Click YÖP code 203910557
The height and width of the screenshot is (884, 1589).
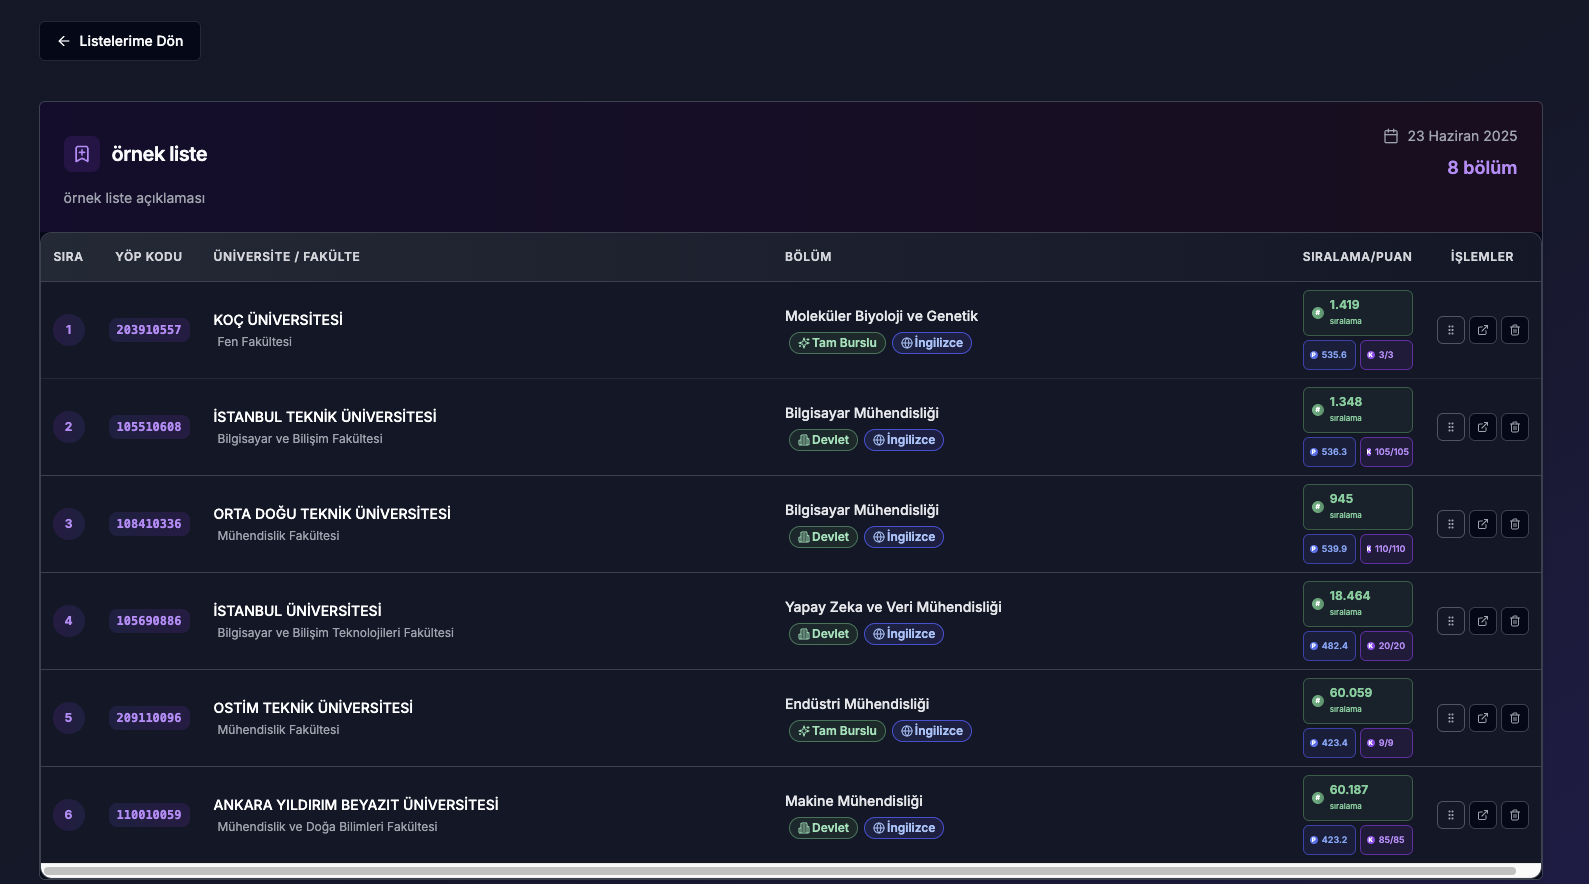149,330
